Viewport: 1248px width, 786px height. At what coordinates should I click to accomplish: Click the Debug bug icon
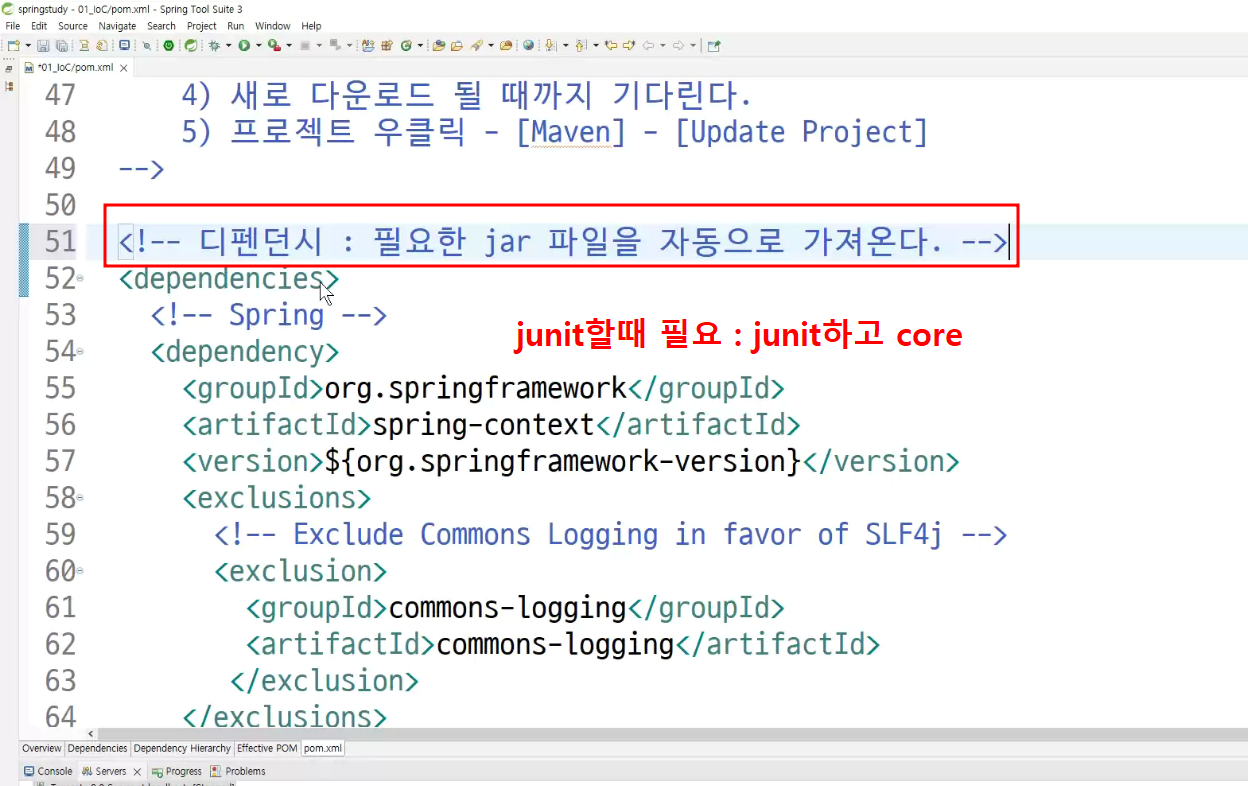[x=214, y=45]
